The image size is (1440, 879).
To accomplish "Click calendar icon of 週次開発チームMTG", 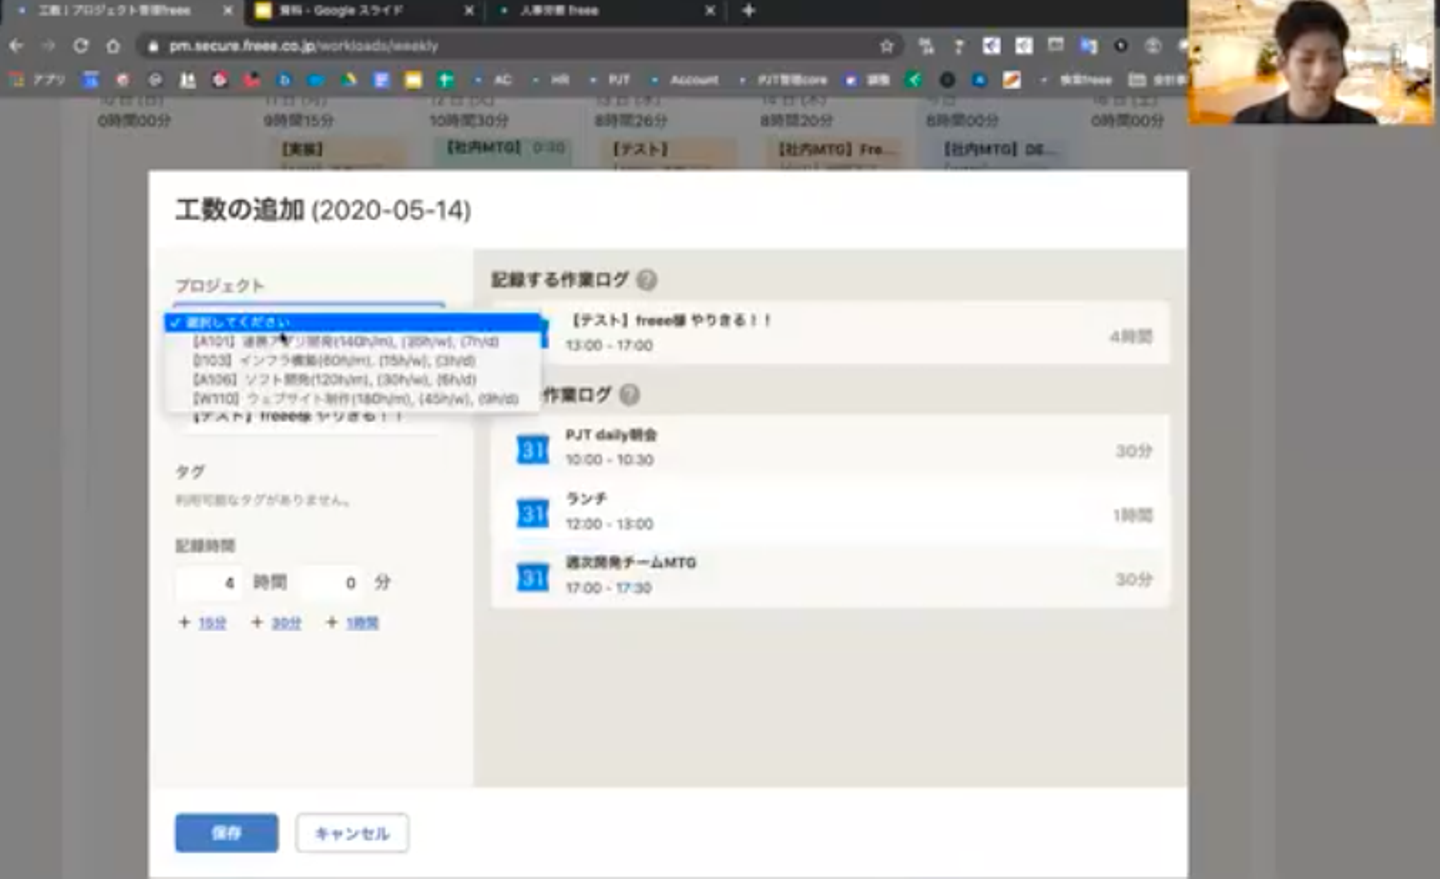I will coord(532,577).
